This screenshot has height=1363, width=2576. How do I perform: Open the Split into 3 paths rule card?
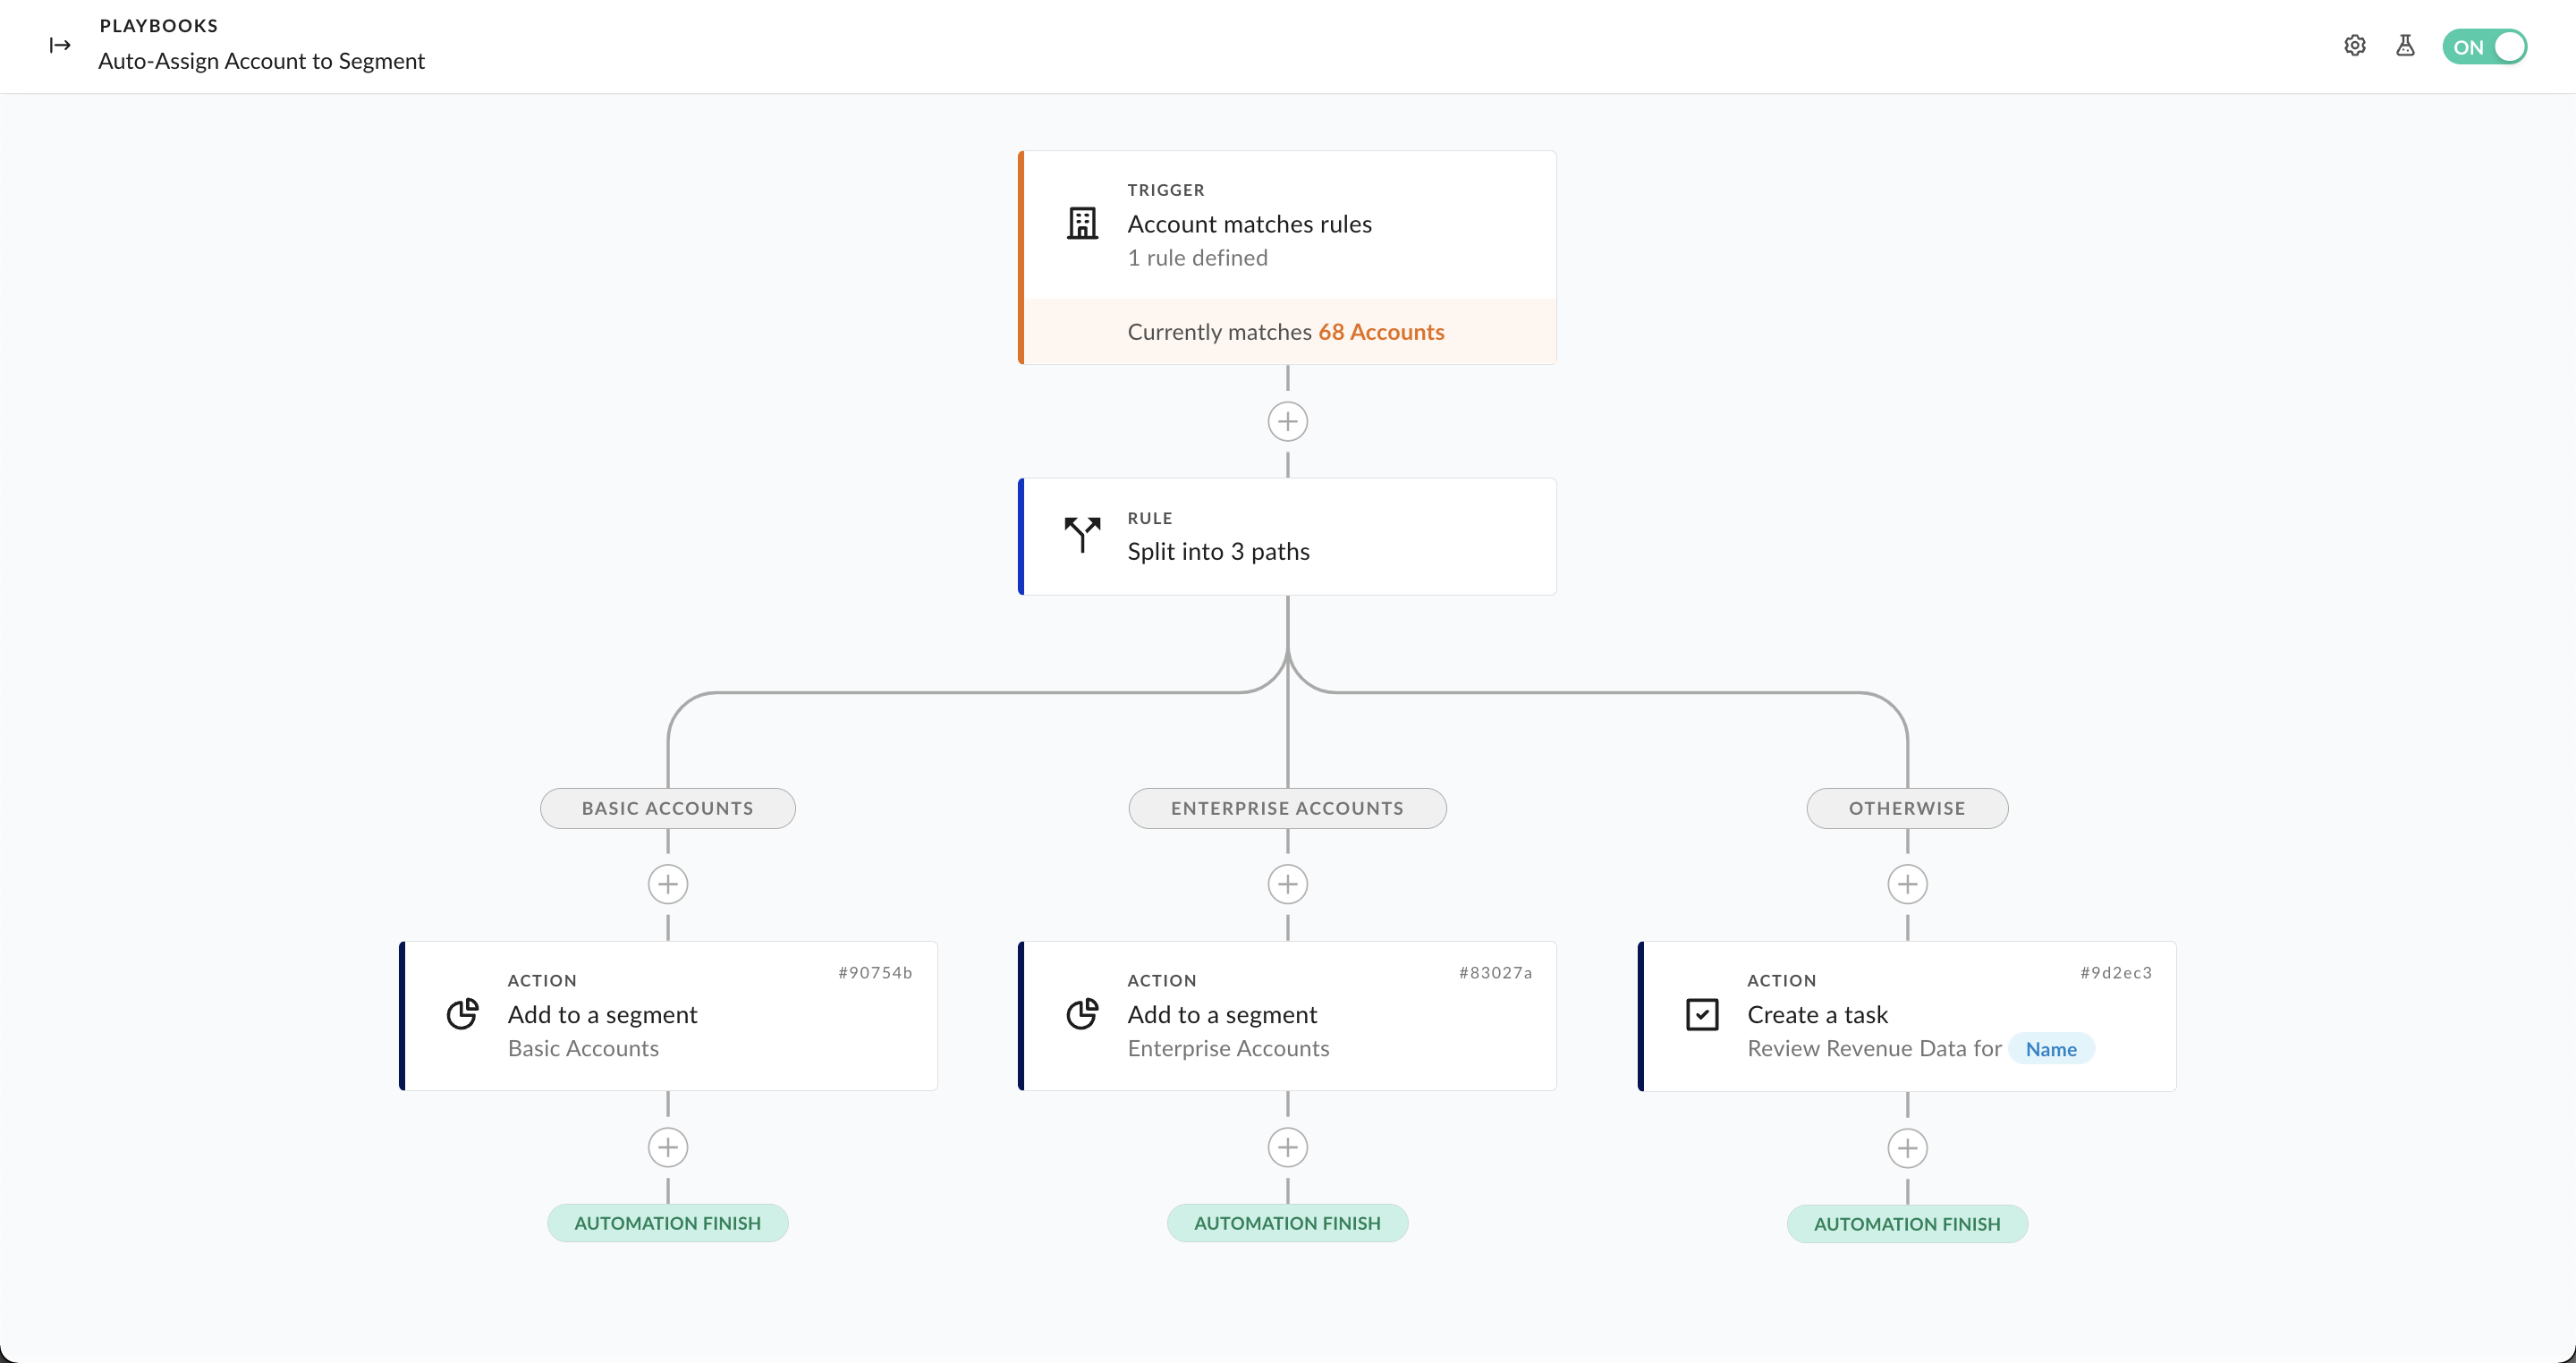(1218, 550)
